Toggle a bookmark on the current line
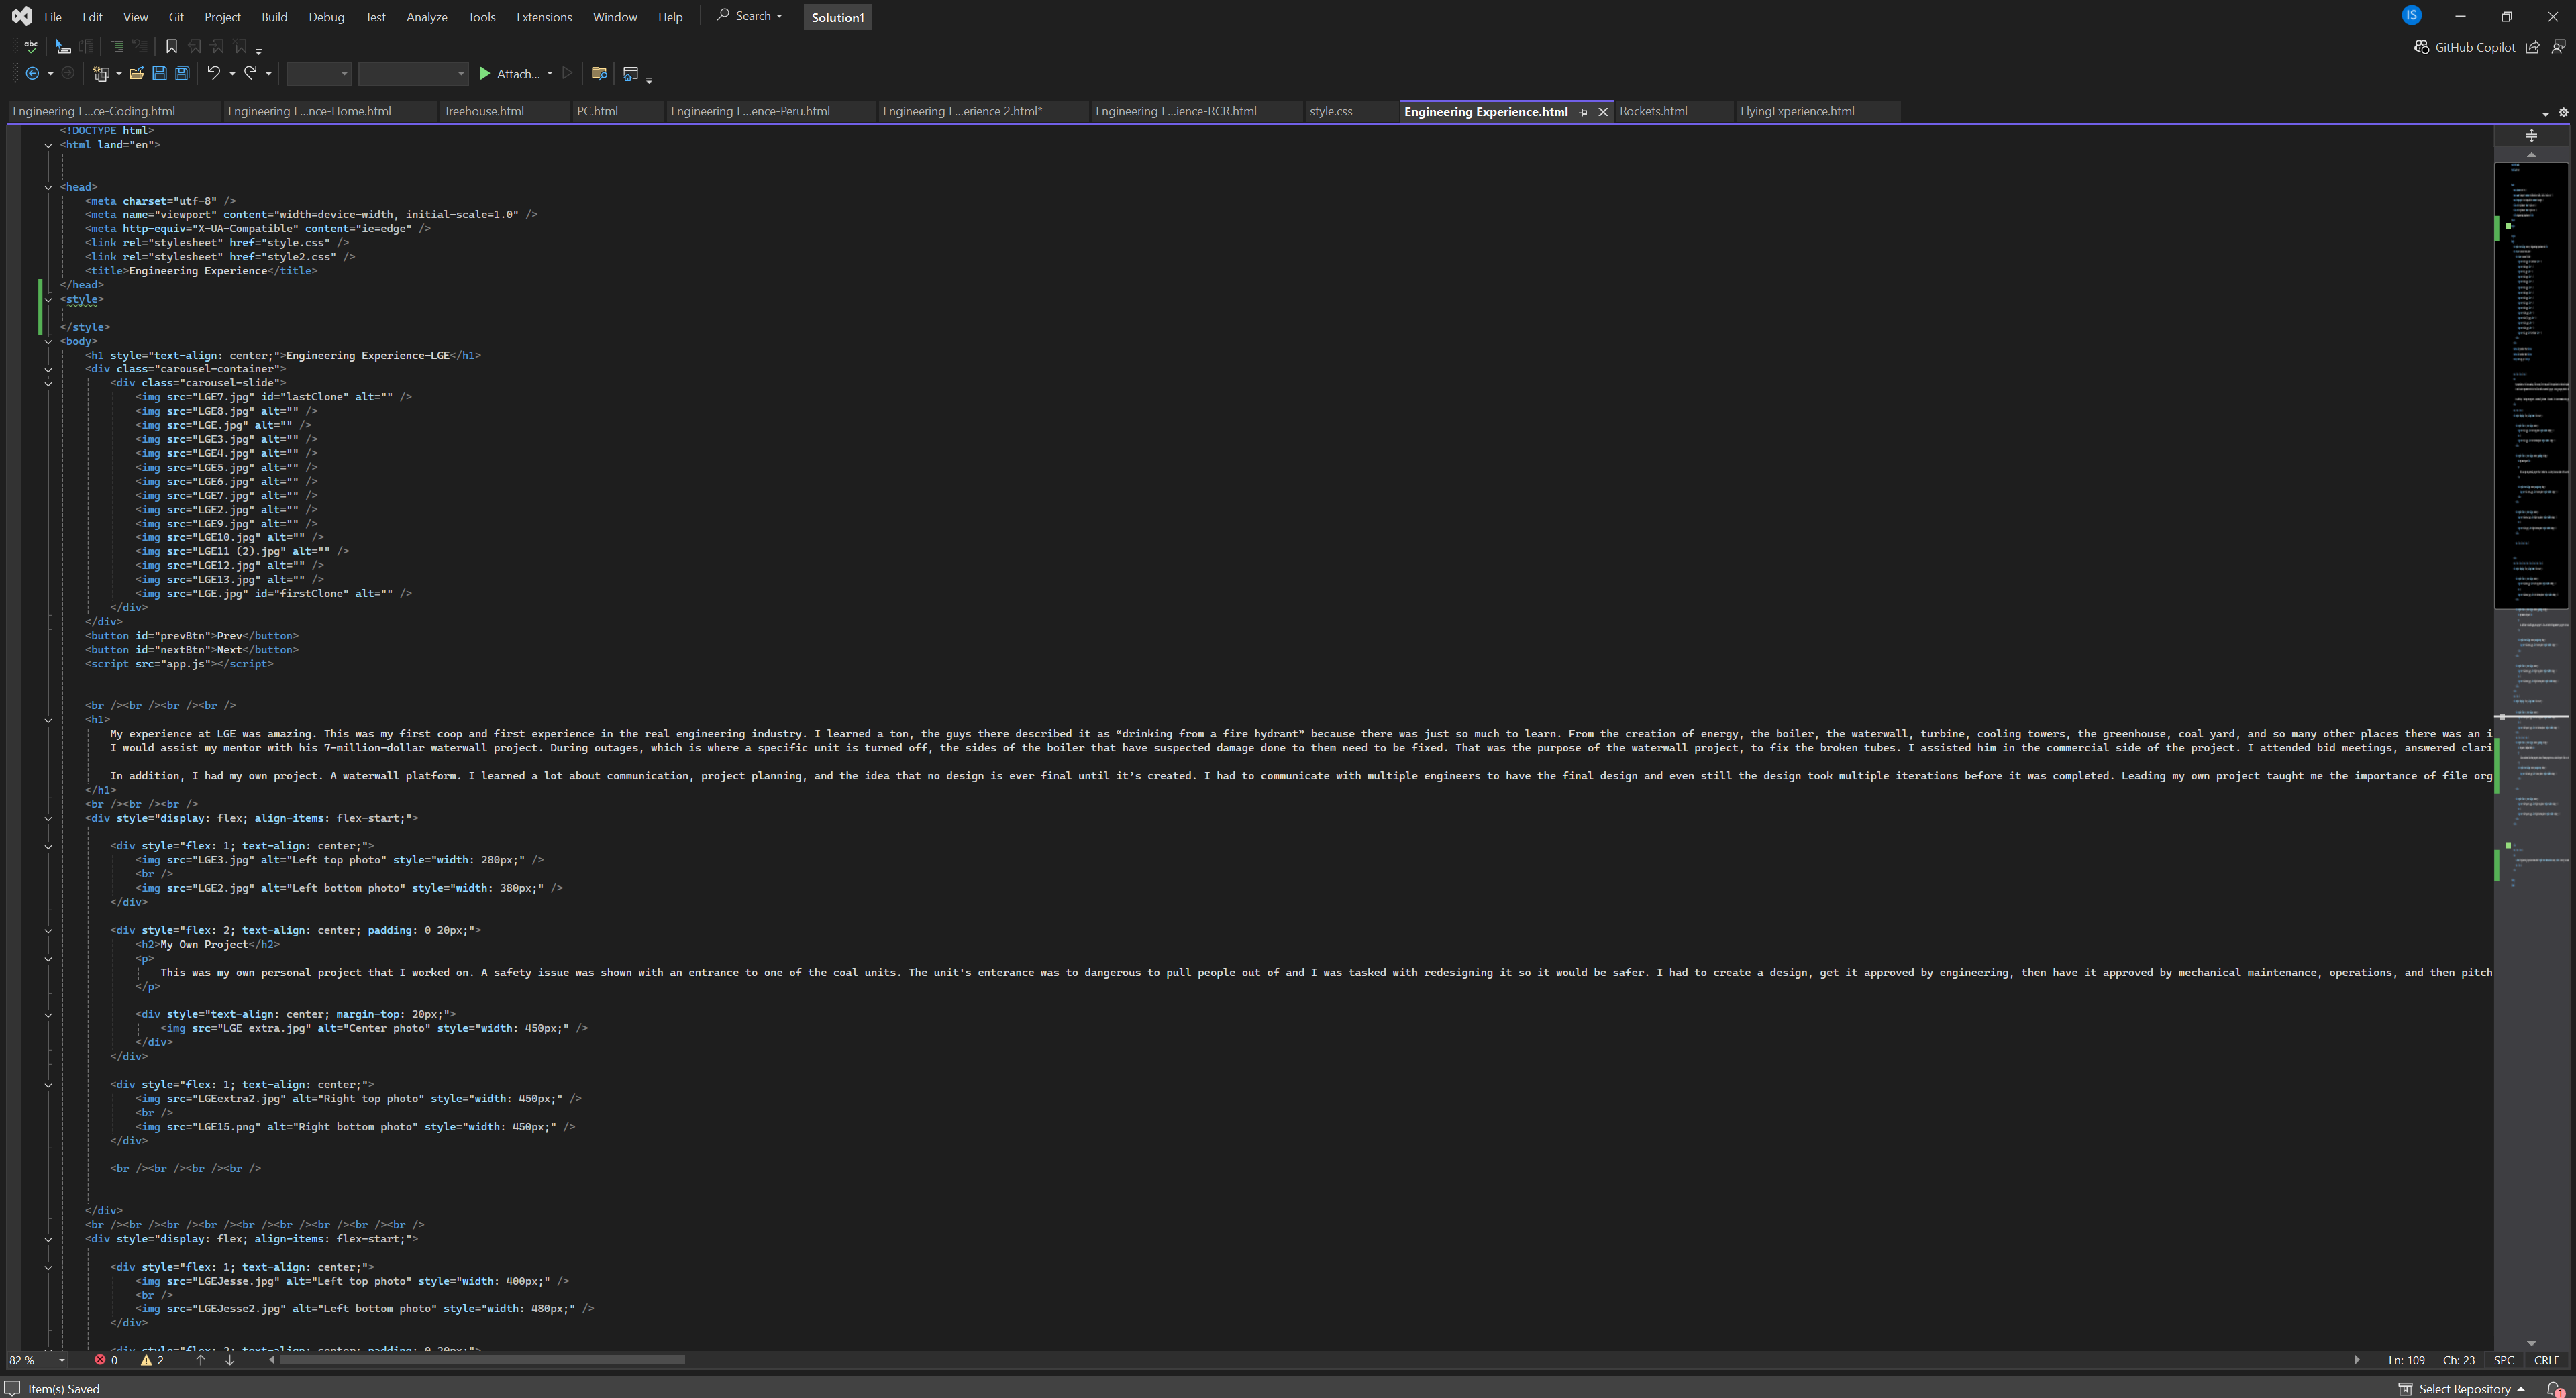Viewport: 2576px width, 1398px height. coord(171,46)
